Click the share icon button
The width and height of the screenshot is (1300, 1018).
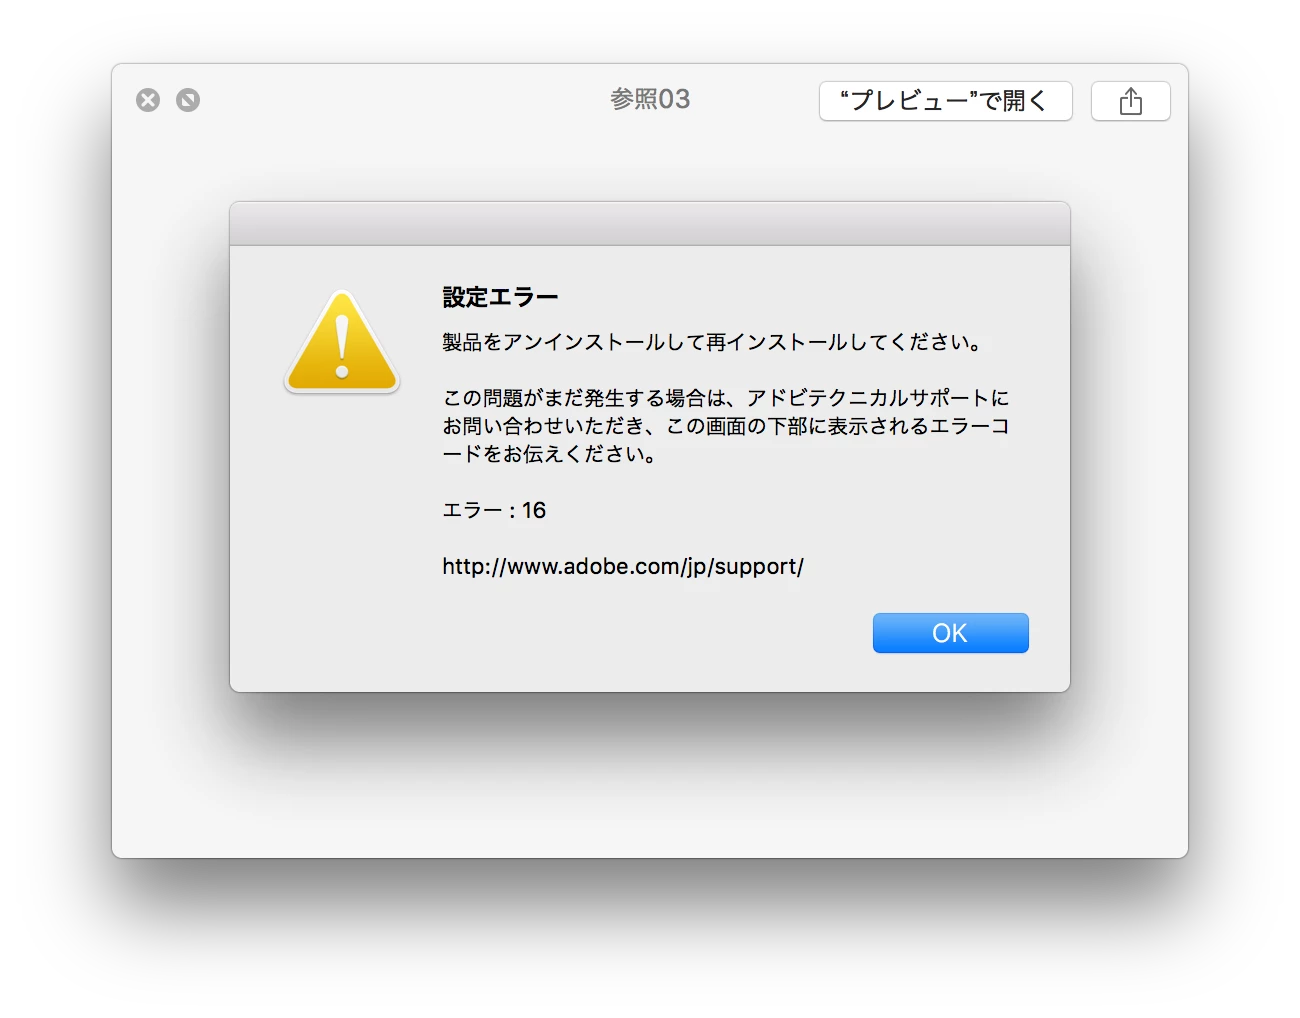1130,101
